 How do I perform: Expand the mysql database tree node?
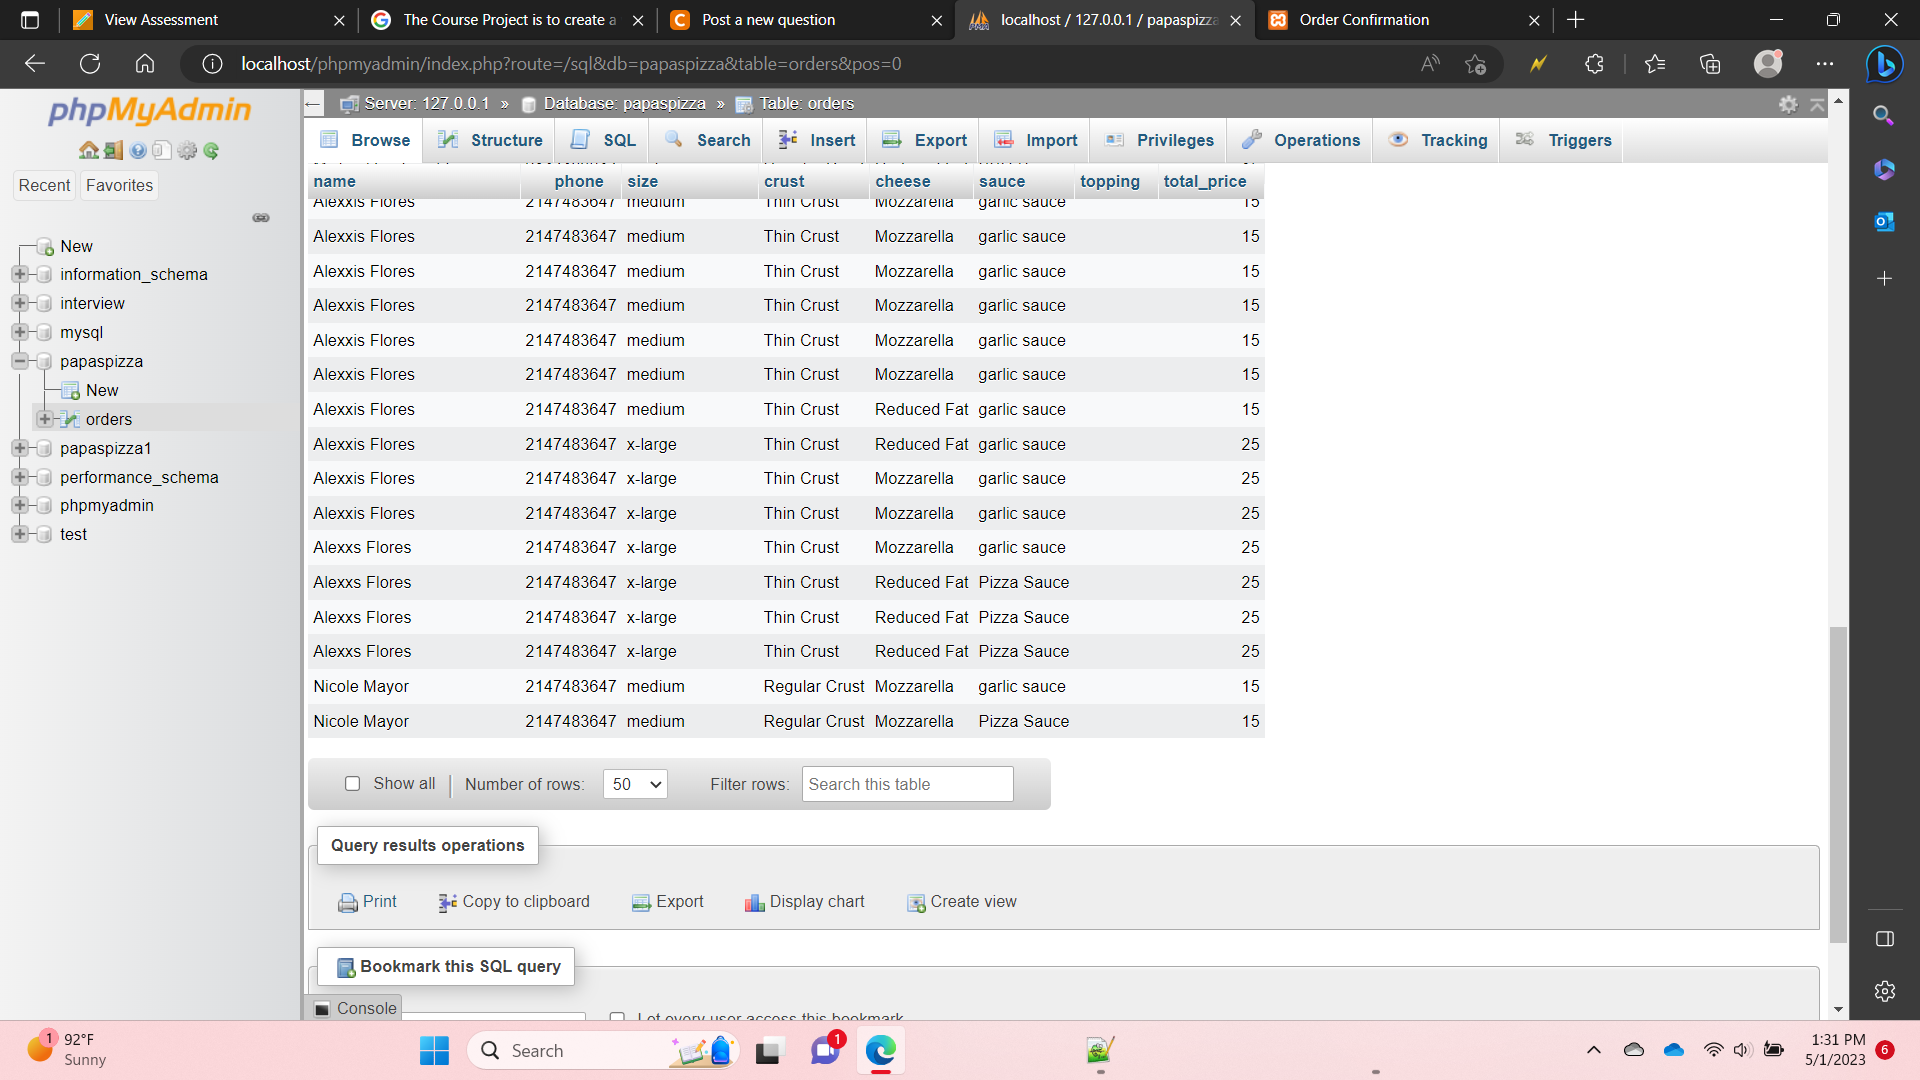[19, 332]
